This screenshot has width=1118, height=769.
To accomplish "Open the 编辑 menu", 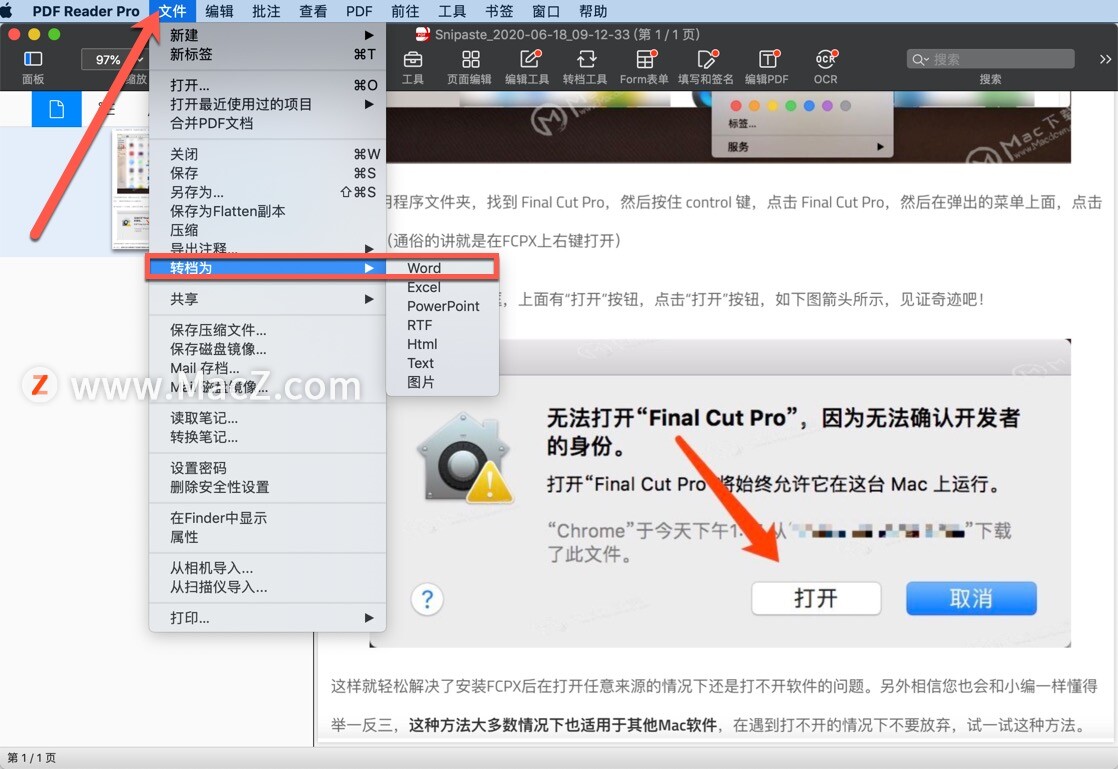I will point(219,11).
